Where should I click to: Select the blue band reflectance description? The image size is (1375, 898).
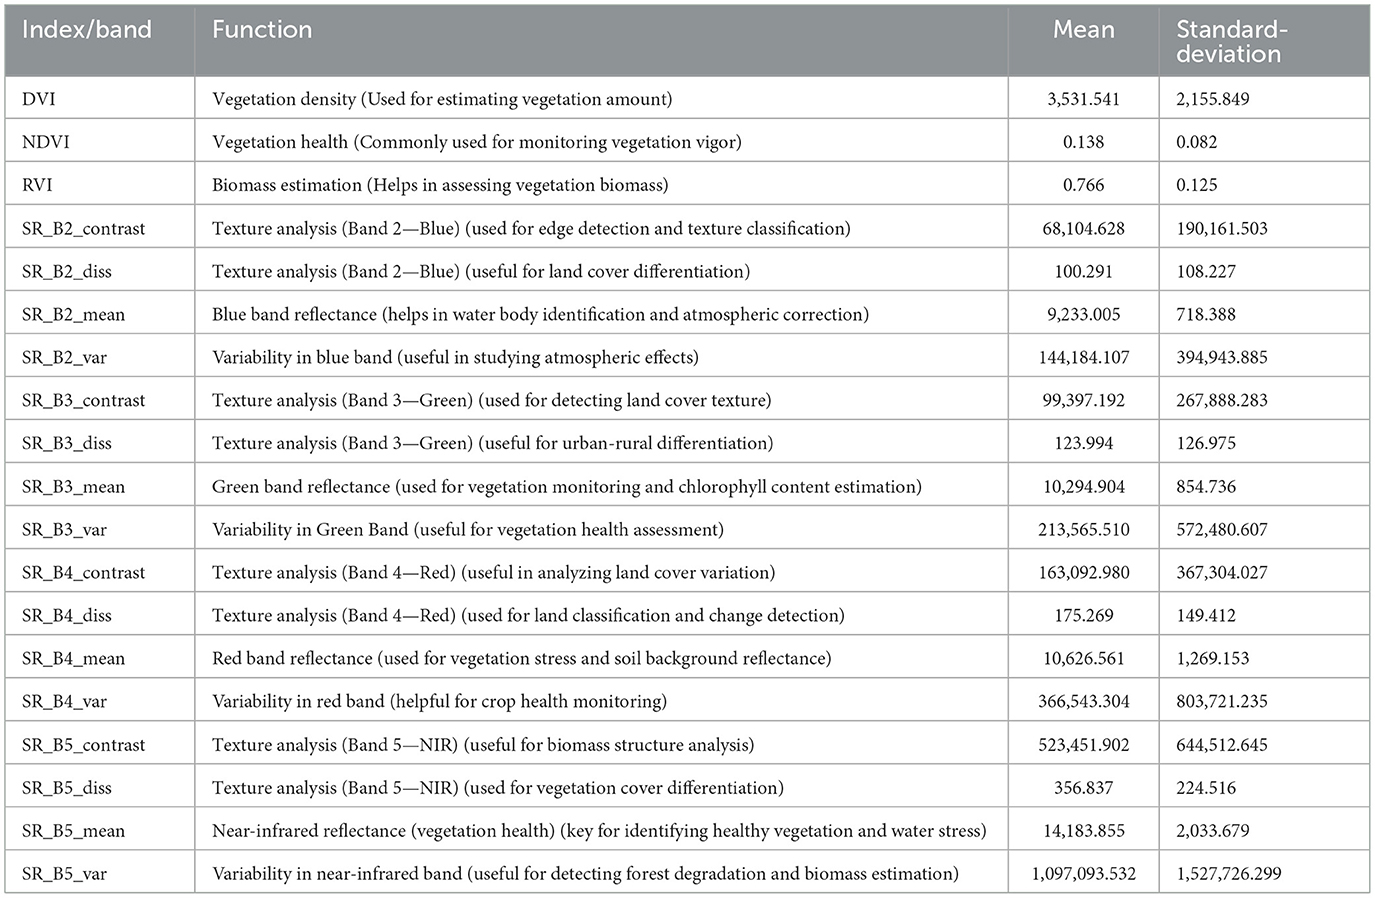point(540,314)
